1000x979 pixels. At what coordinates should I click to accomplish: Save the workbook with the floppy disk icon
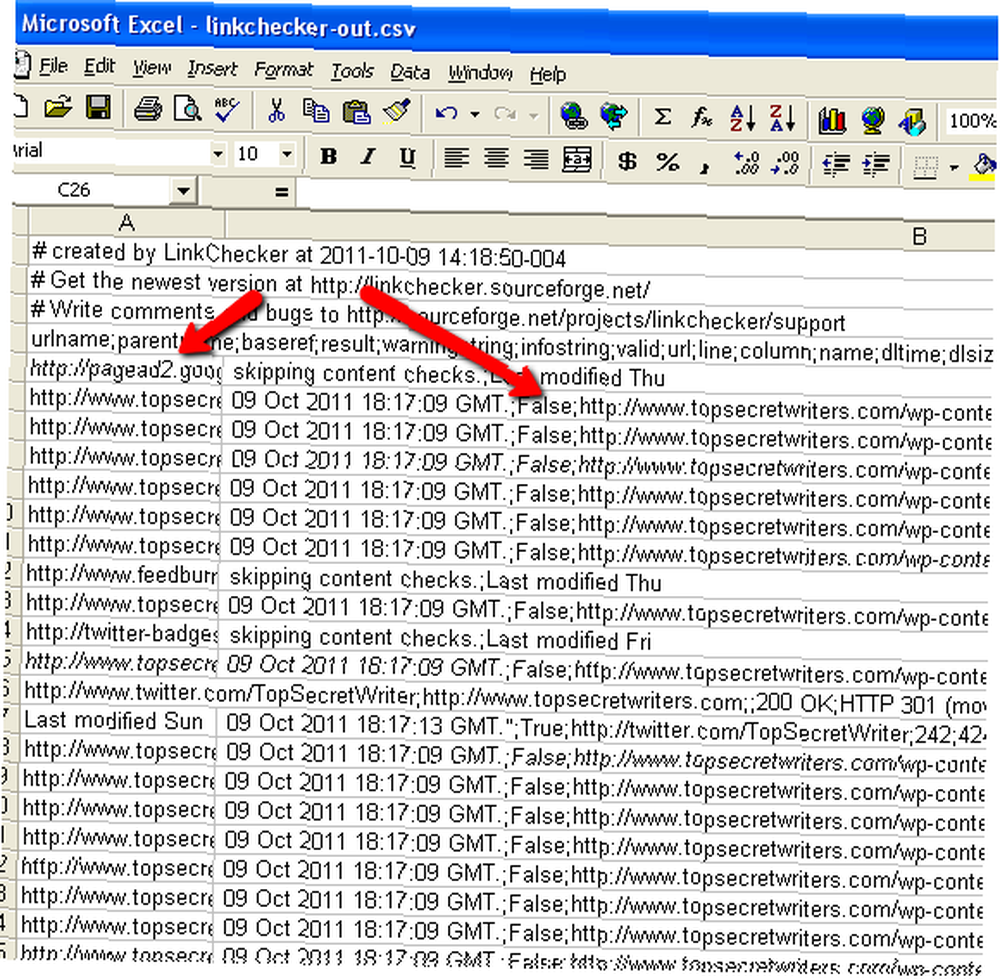98,108
